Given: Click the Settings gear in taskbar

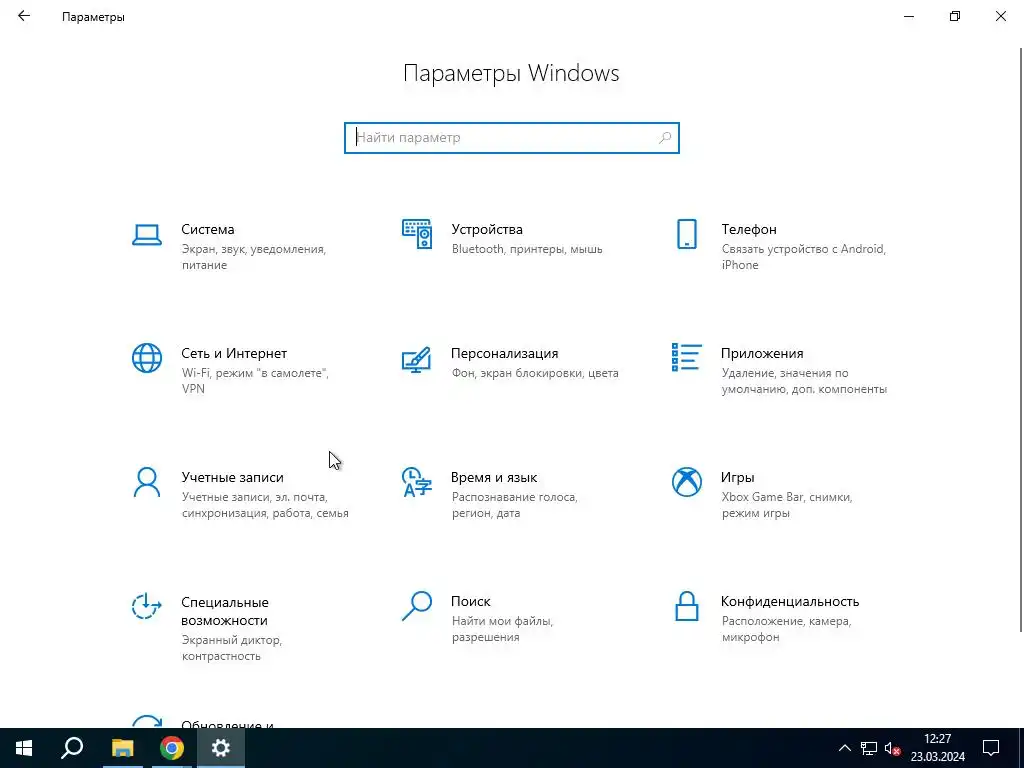Looking at the screenshot, I should (221, 748).
